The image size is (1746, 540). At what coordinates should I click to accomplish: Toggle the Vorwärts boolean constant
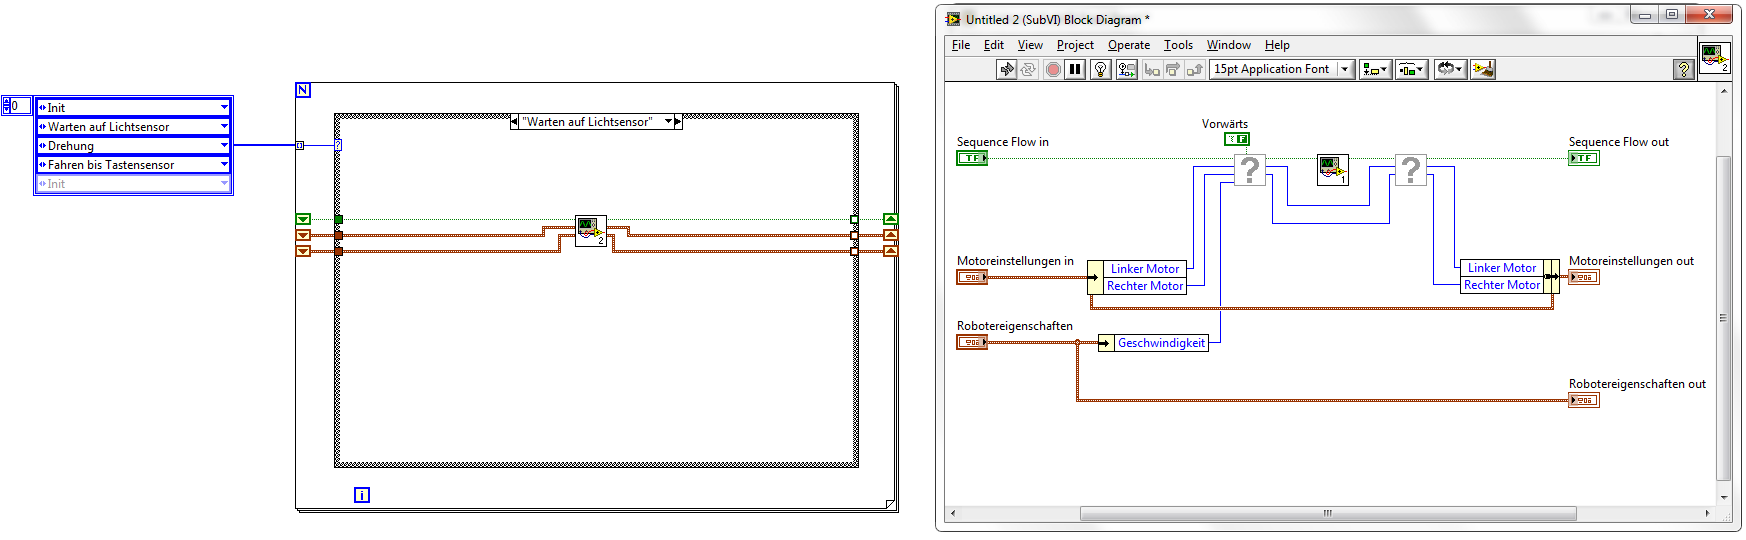tap(1237, 139)
